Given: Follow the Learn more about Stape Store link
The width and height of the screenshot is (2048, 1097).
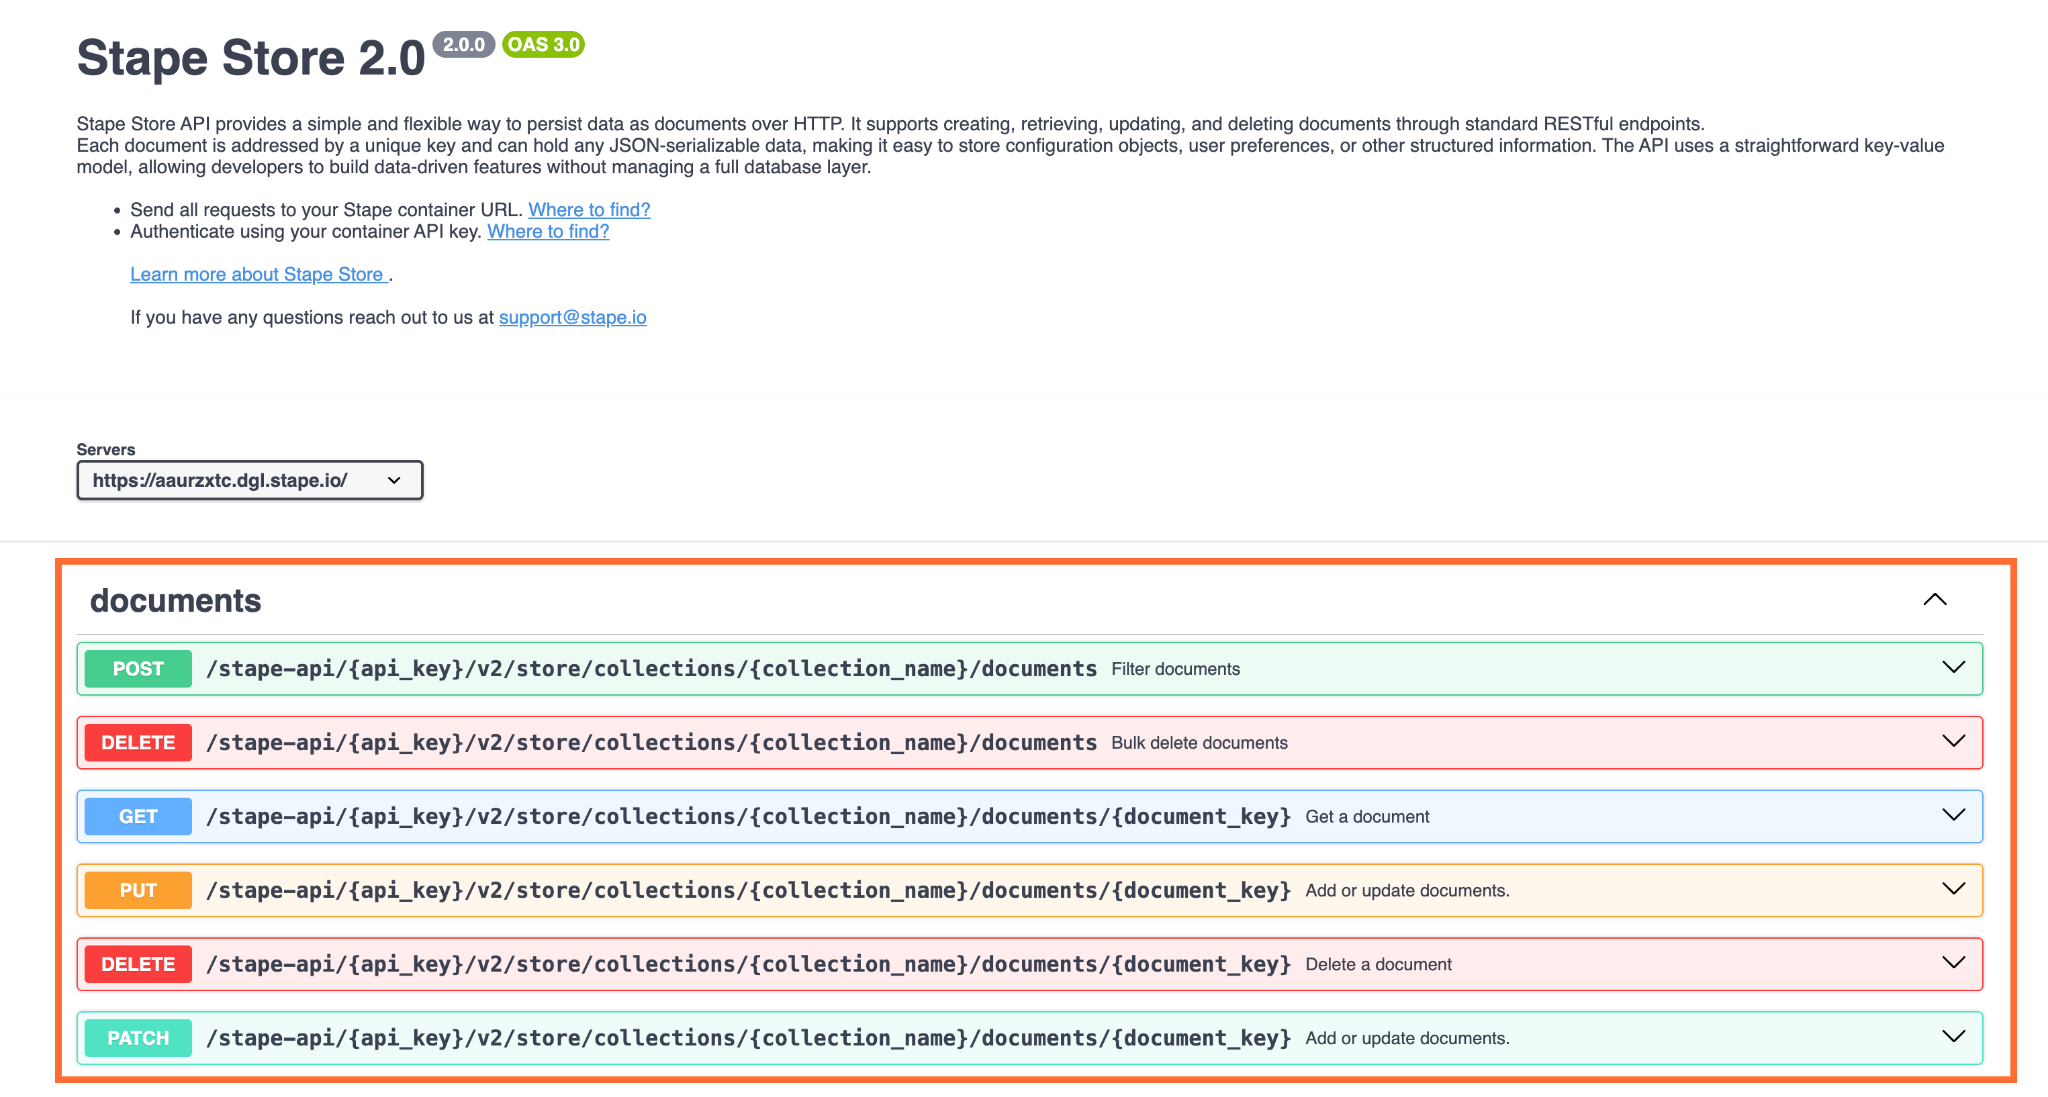Looking at the screenshot, I should (x=259, y=275).
